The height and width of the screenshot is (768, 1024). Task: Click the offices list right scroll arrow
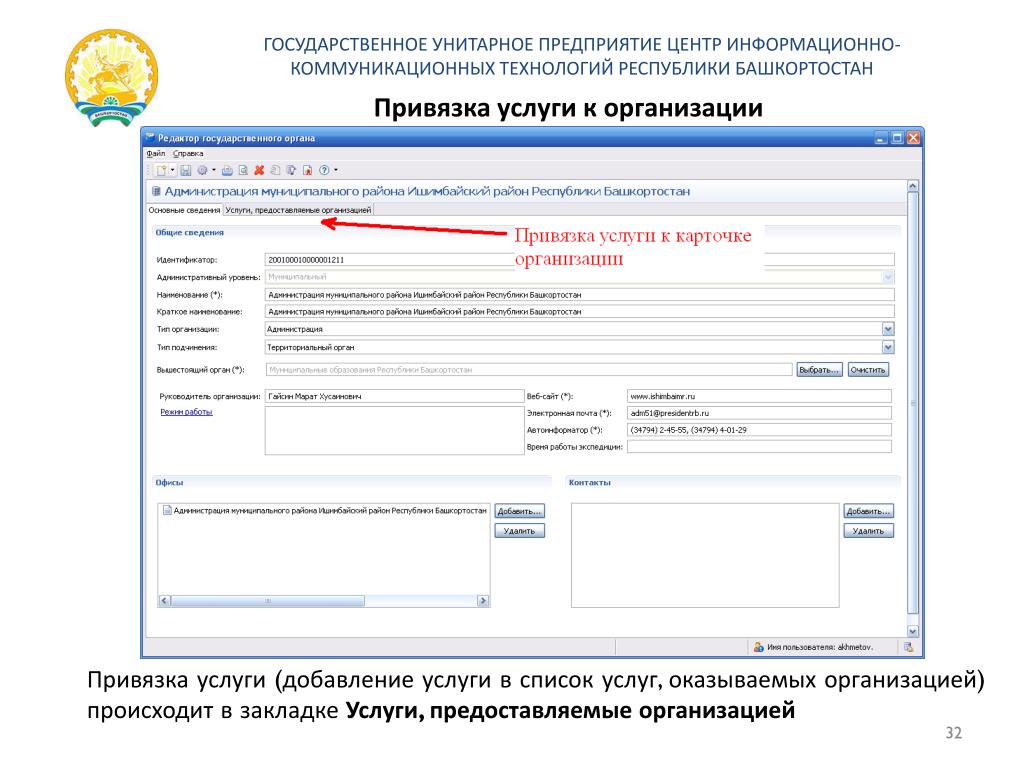point(483,601)
